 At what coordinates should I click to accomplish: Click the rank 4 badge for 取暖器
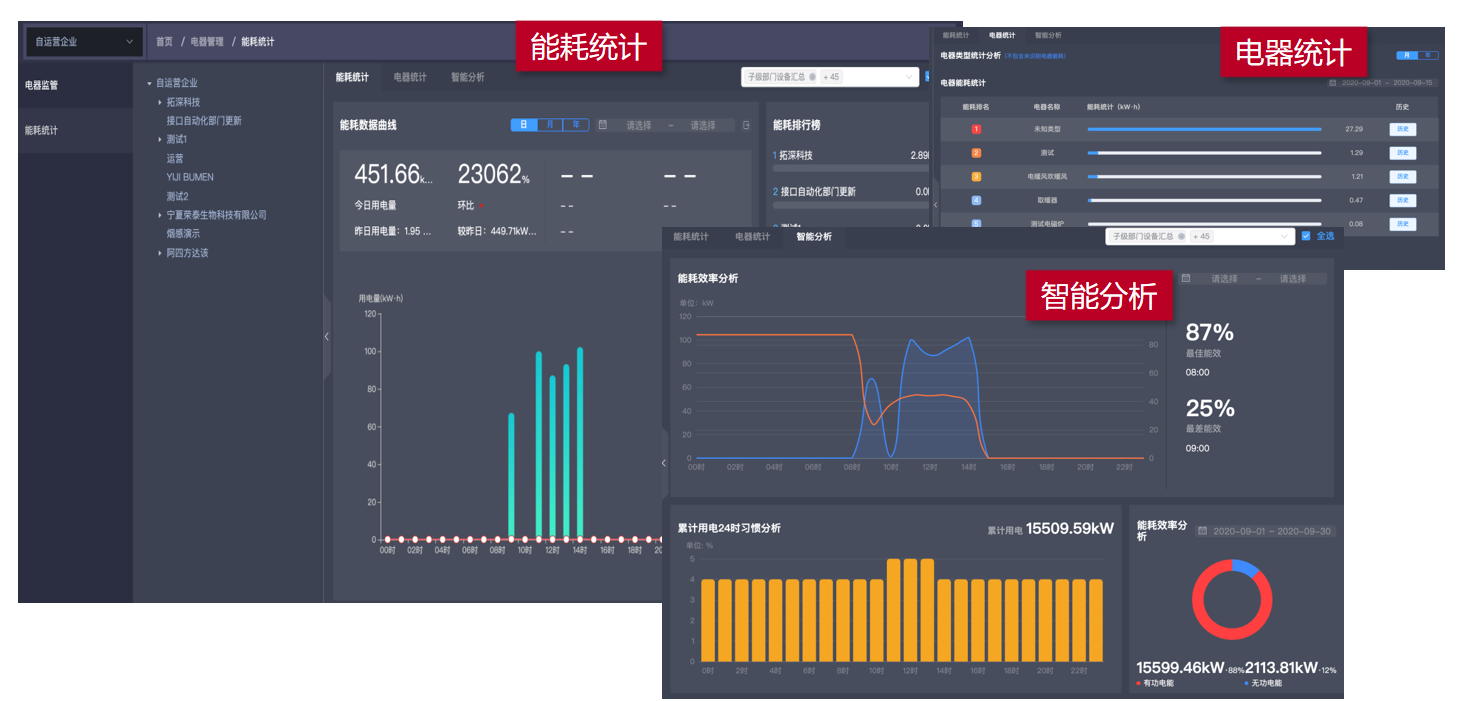point(976,200)
